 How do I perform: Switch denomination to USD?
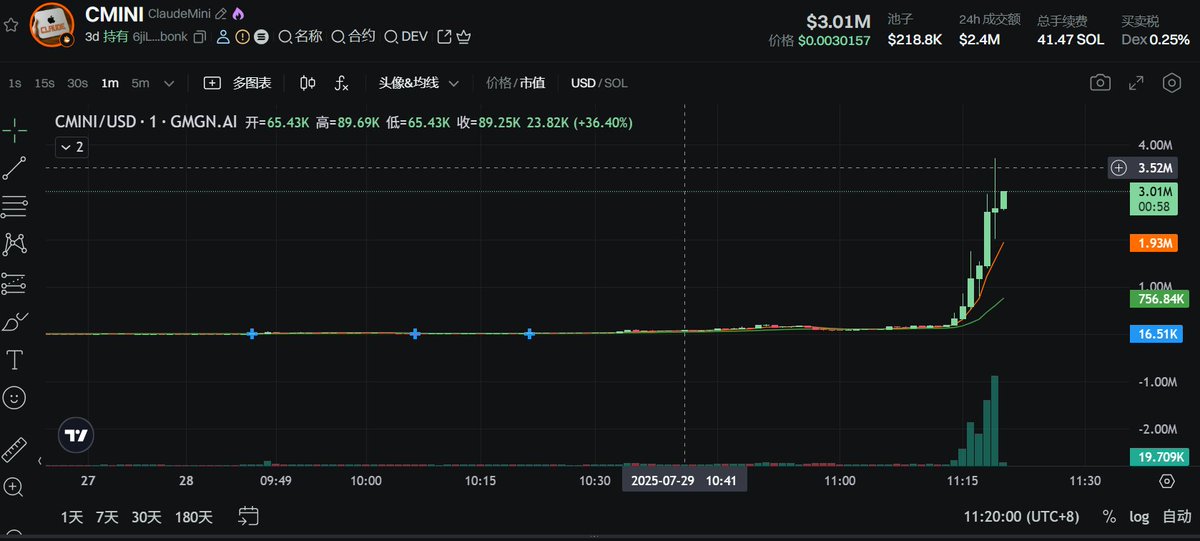(x=583, y=83)
